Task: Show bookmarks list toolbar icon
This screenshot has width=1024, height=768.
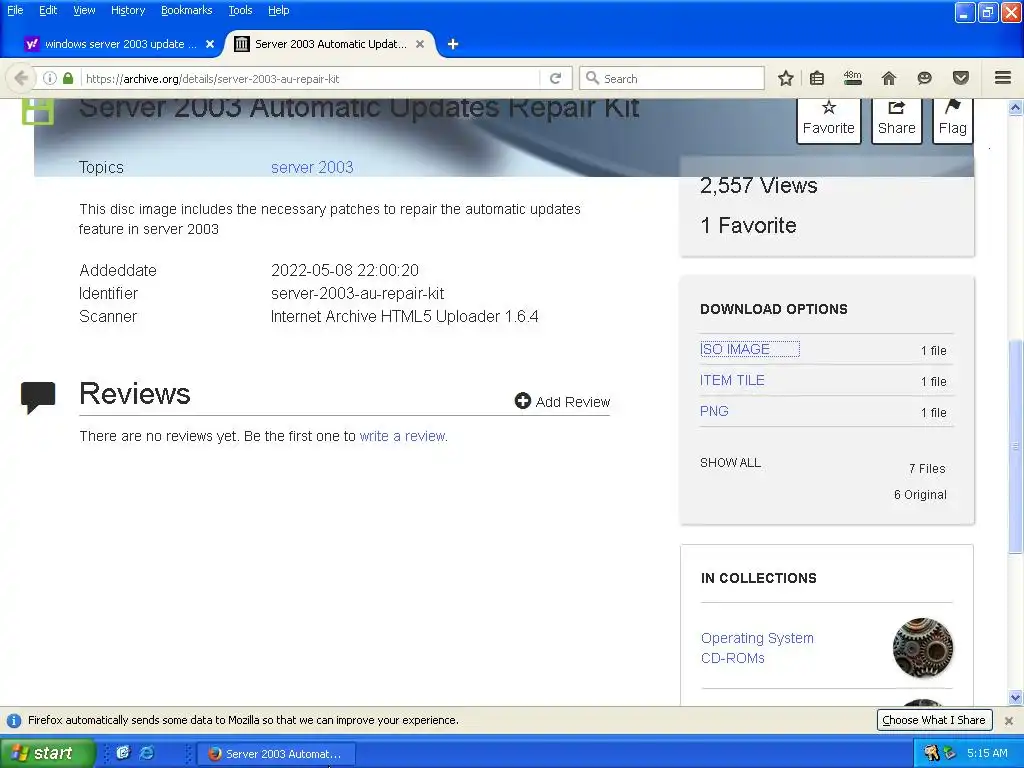Action: (817, 78)
